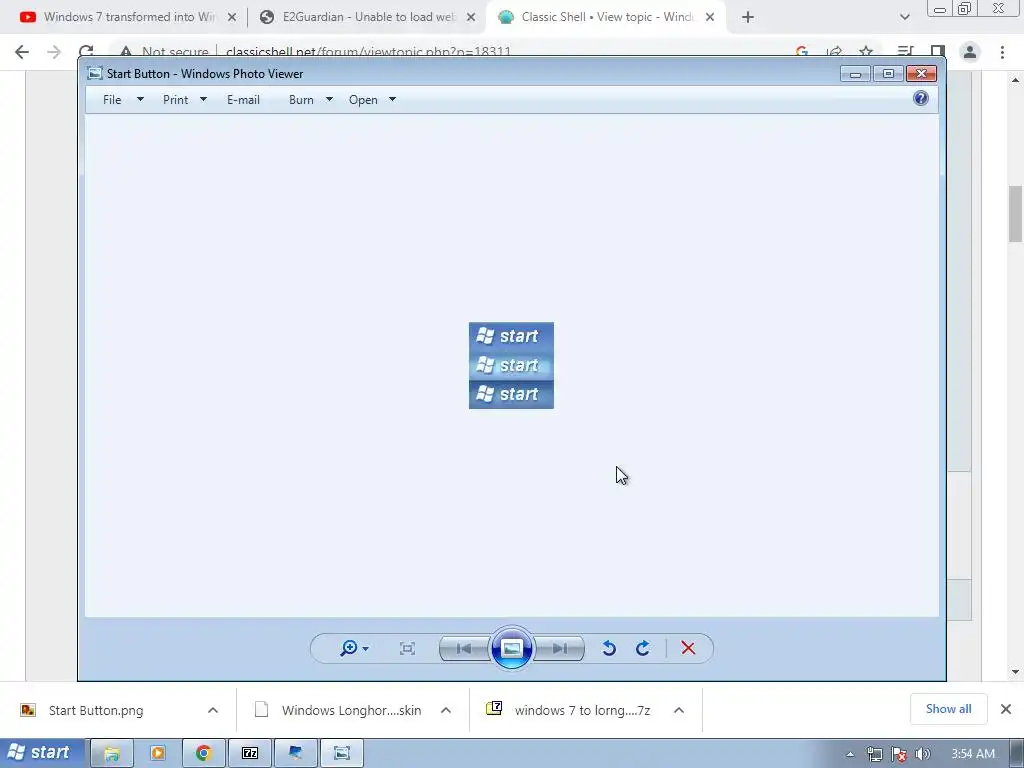Expand the Burn dropdown arrow
Image resolution: width=1024 pixels, height=768 pixels.
click(x=329, y=99)
